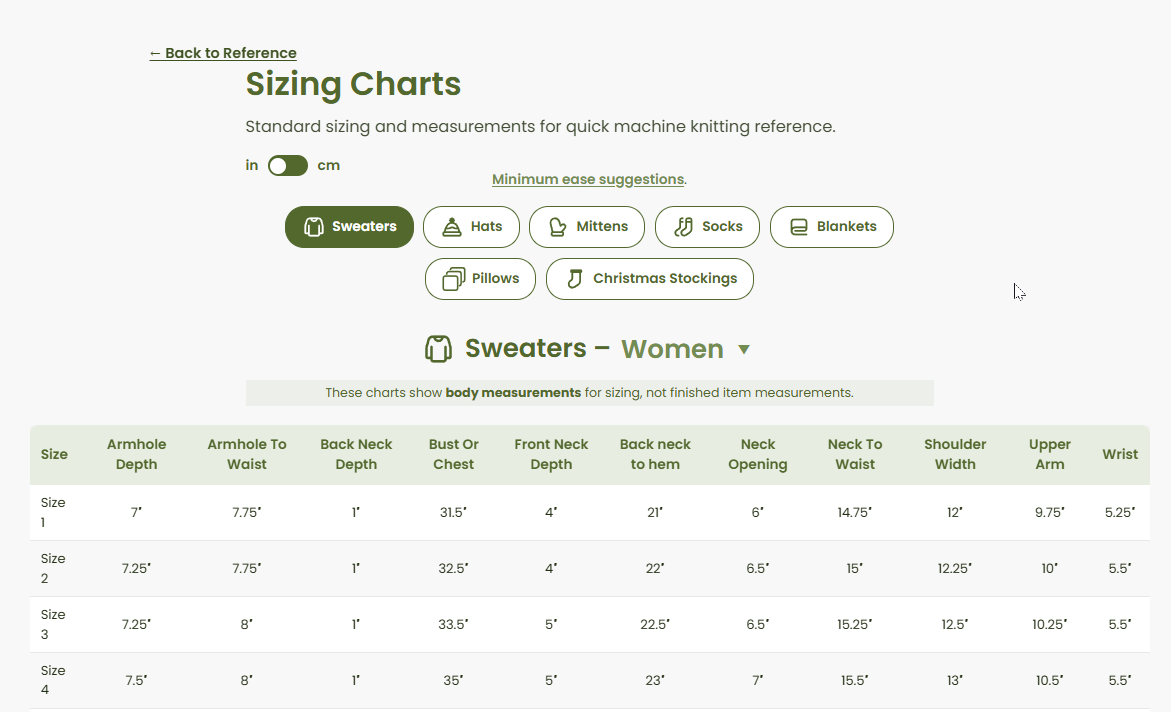Click the 9.75" upper arm value
1171x712 pixels.
pos(1049,513)
